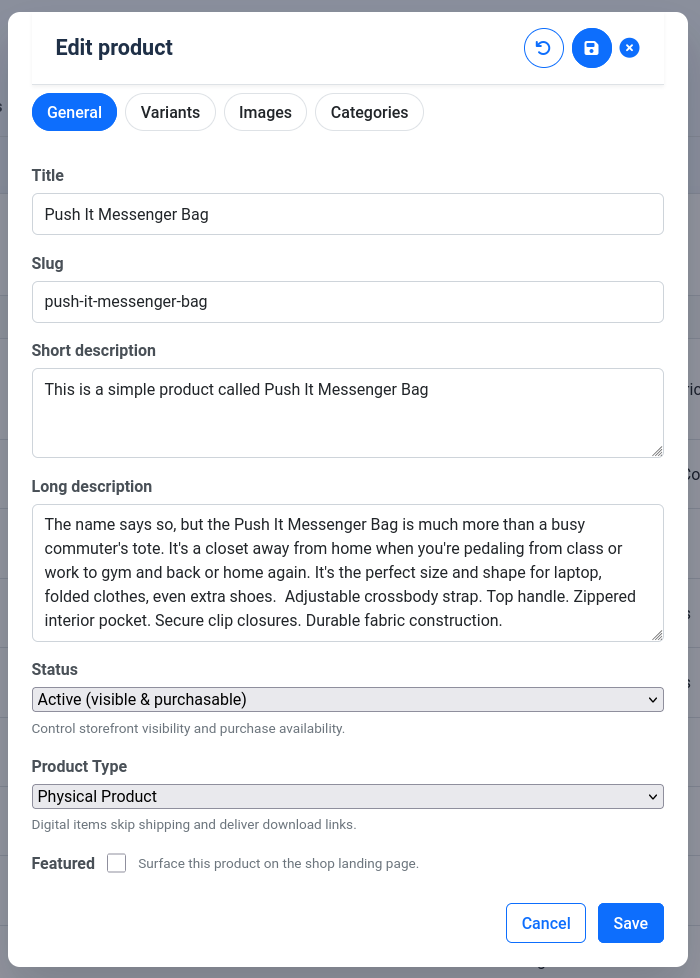Open the Images tab
700x978 pixels.
(265, 112)
